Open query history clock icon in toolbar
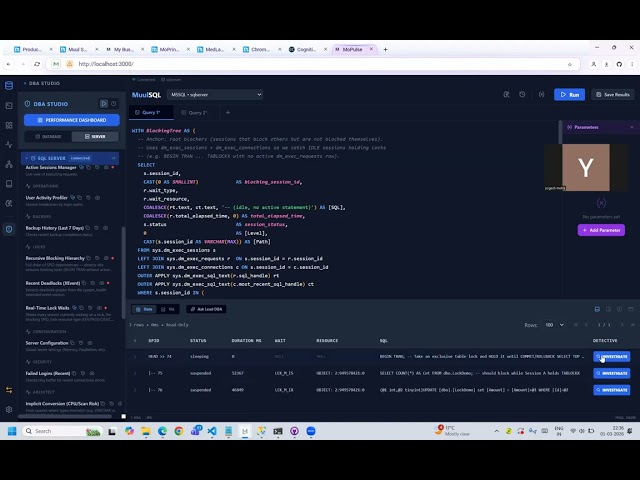Image resolution: width=640 pixels, height=480 pixels. pos(522,94)
